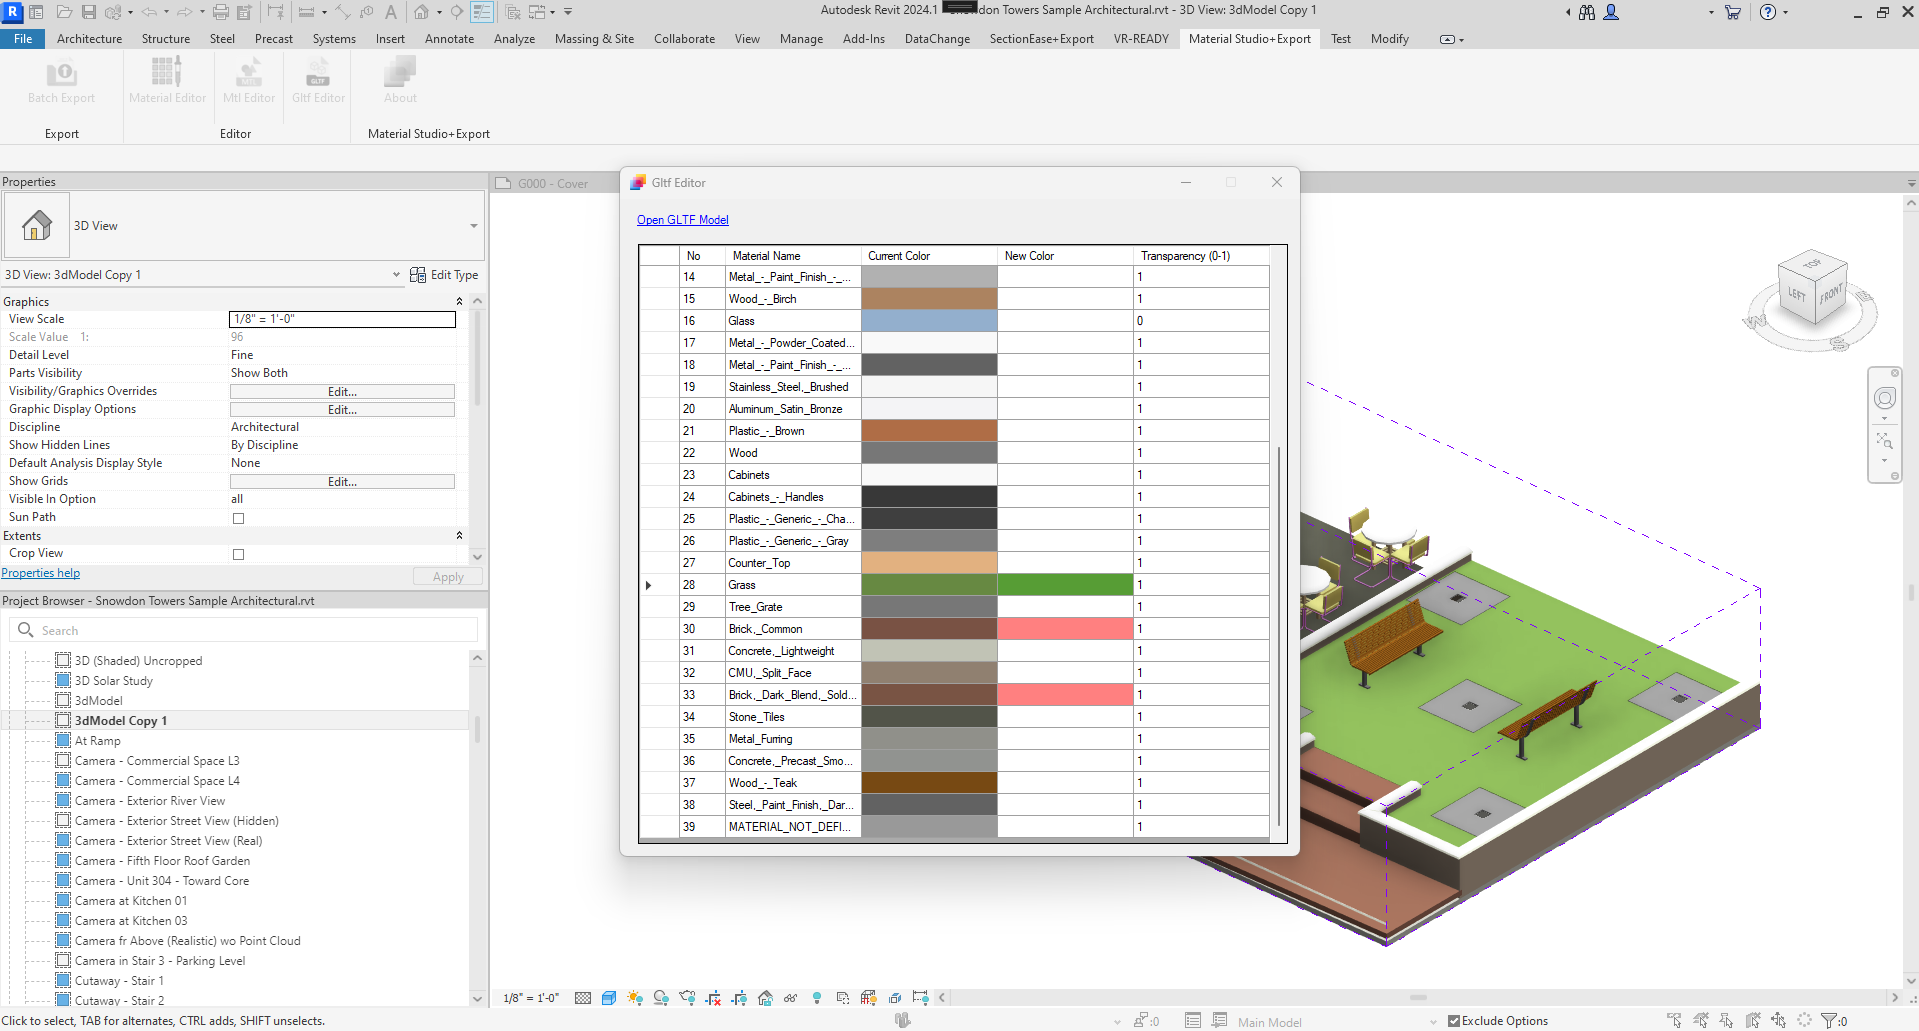Toggle Drag Elements on Selection status icon
Viewport: 1919px width, 1031px height.
pos(1778,1021)
